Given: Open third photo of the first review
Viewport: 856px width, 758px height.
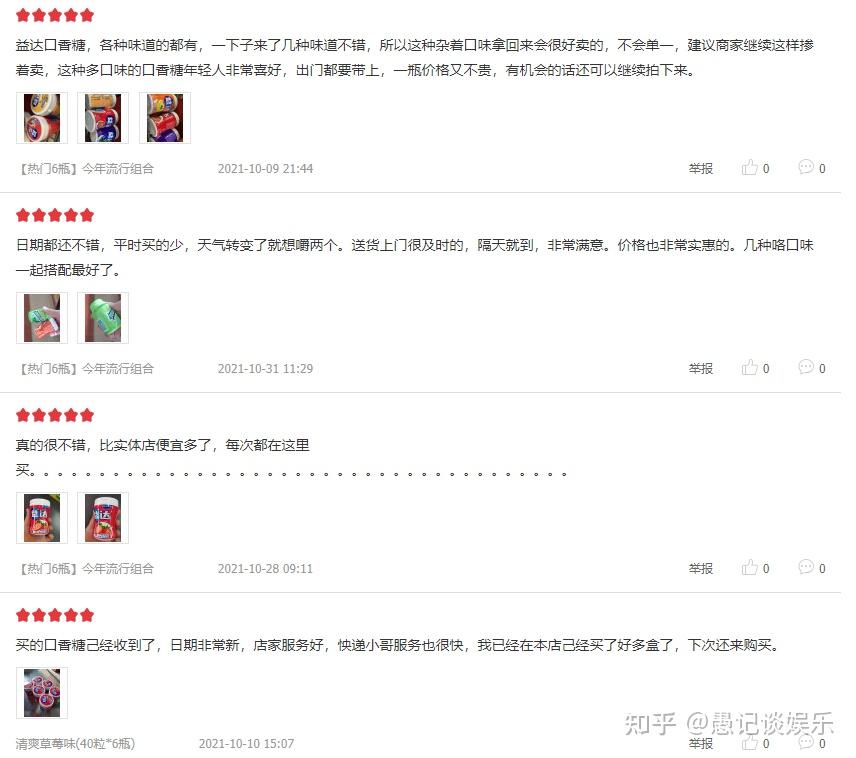Looking at the screenshot, I should pyautogui.click(x=165, y=118).
